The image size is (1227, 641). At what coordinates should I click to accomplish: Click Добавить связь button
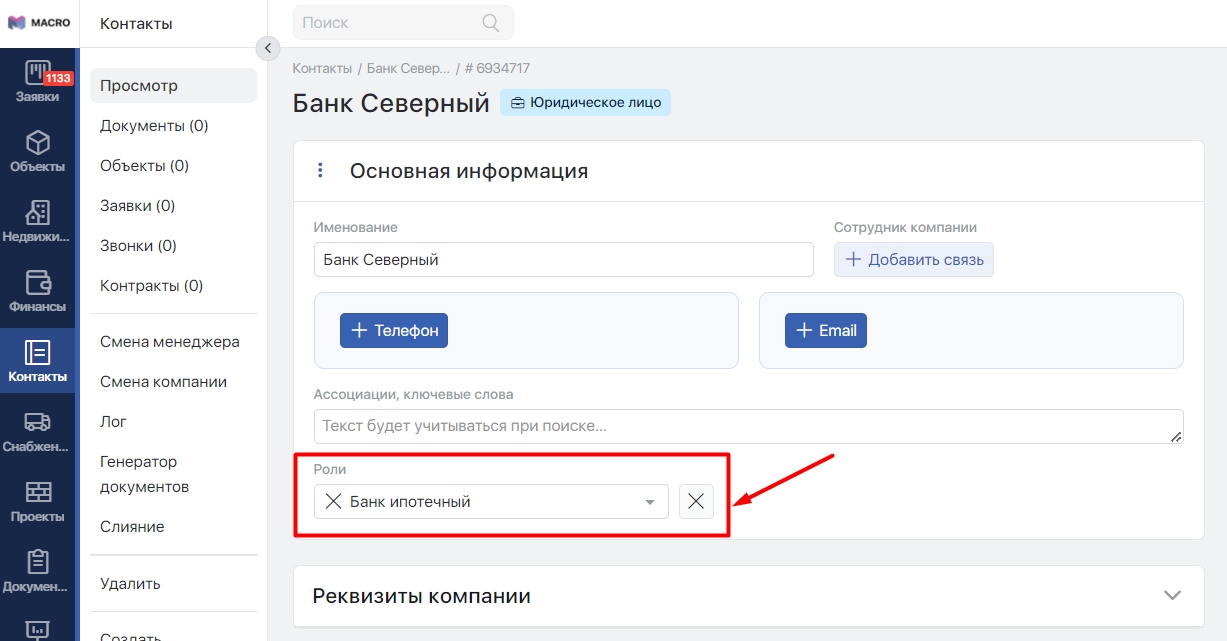pyautogui.click(x=914, y=260)
